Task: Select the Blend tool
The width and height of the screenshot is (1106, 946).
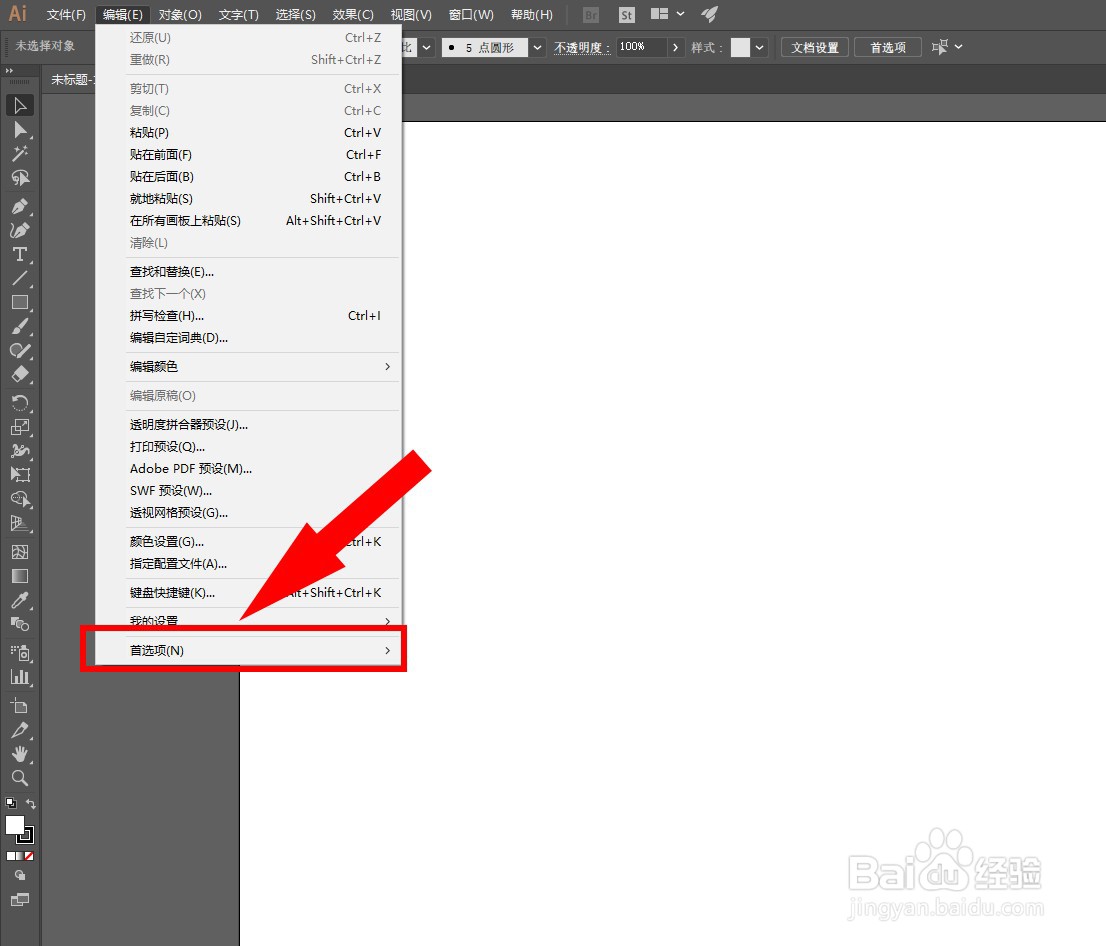Action: point(20,624)
